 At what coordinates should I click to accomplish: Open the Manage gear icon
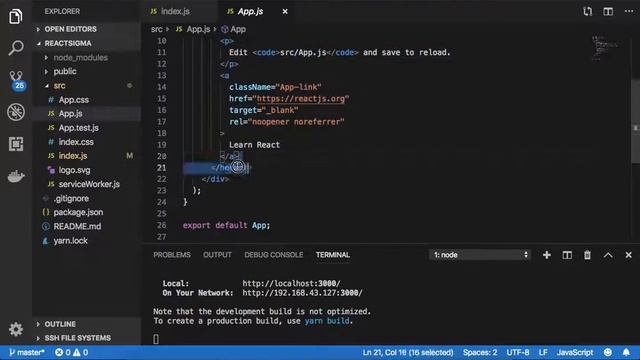tap(16, 329)
